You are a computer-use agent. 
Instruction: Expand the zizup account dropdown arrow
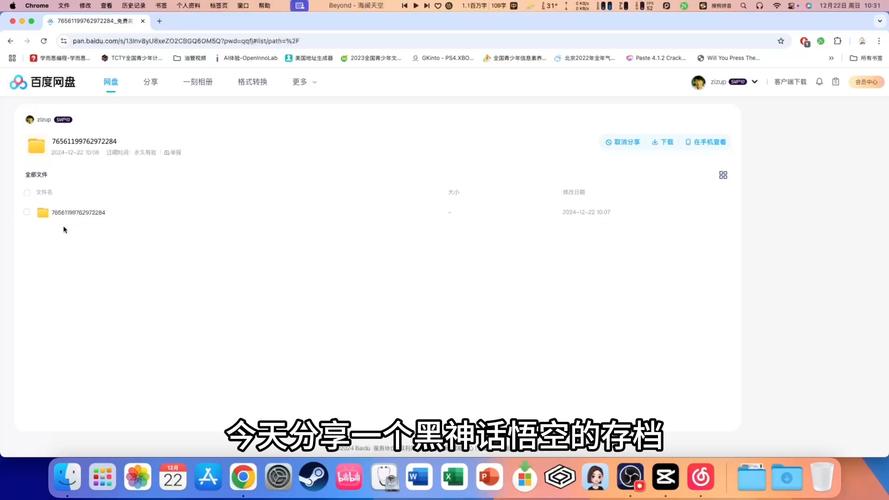click(755, 82)
